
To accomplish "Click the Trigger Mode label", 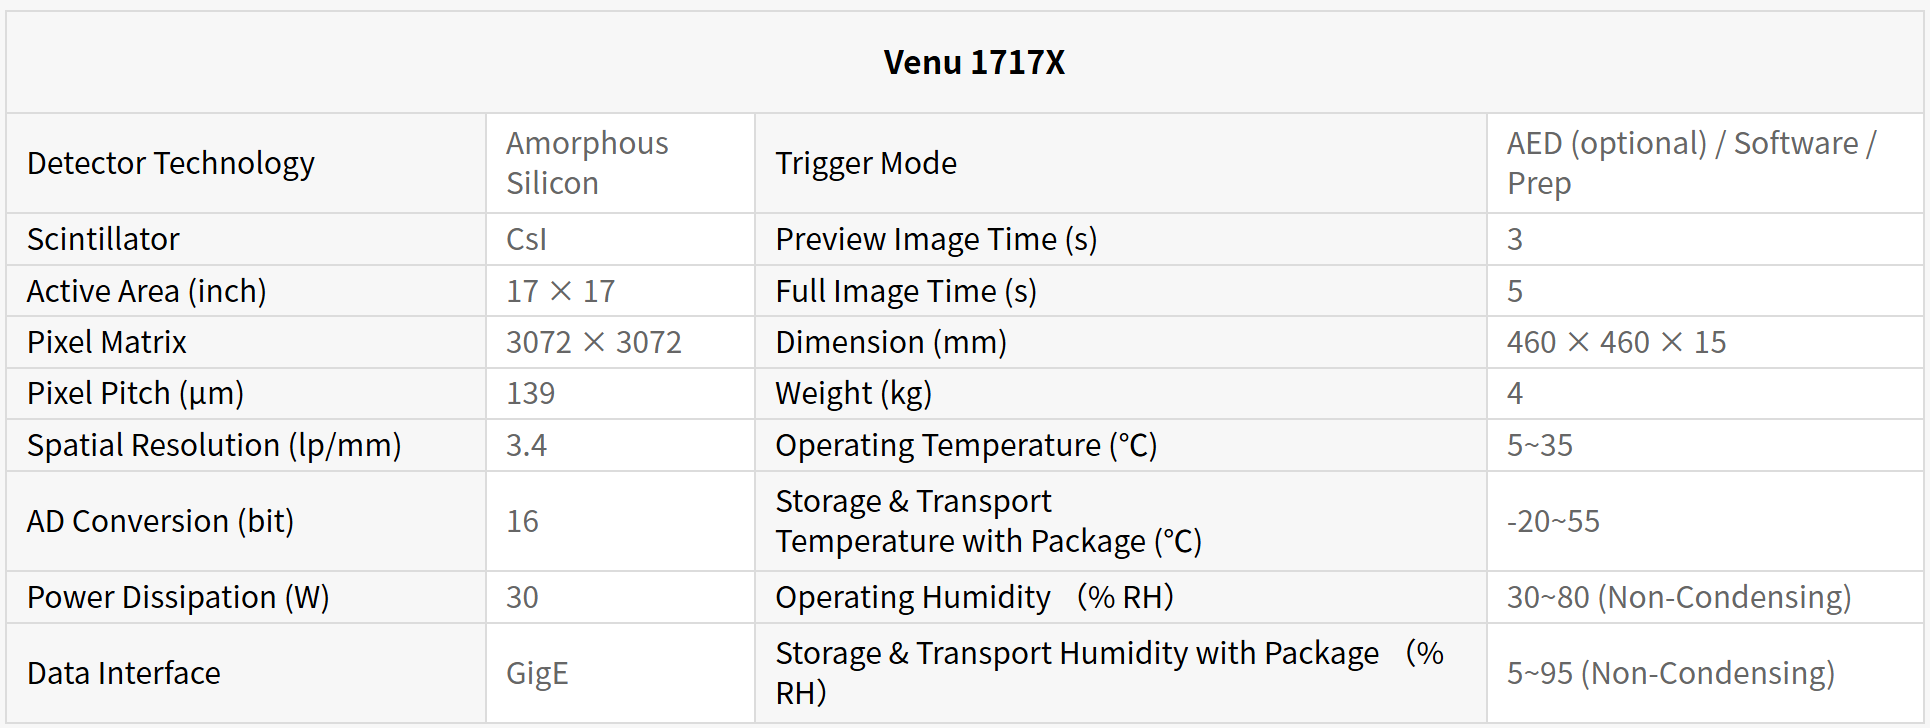I will tap(866, 163).
